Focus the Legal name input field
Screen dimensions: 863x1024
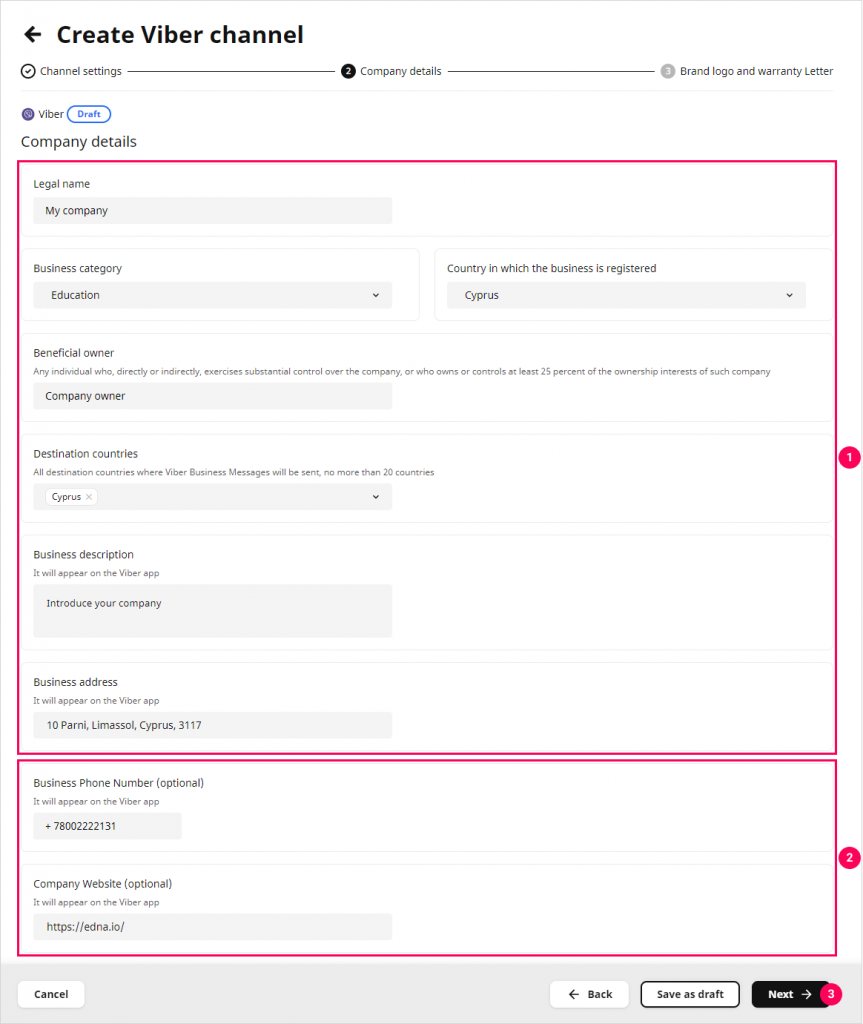(212, 211)
